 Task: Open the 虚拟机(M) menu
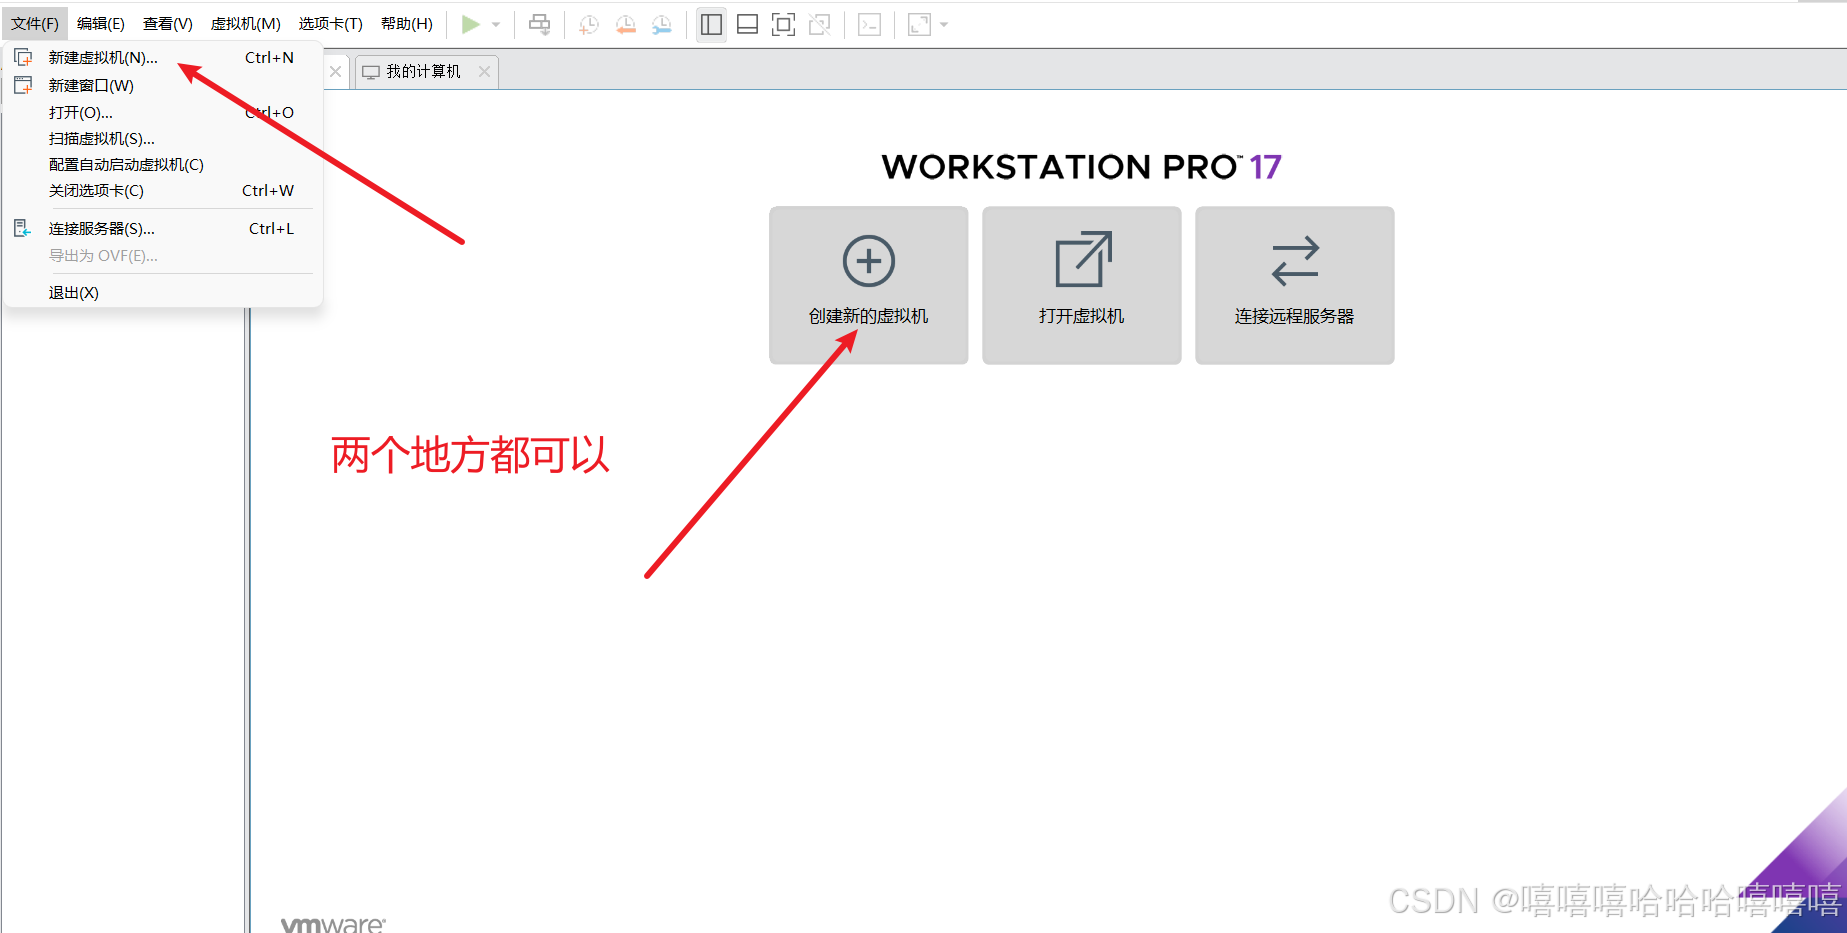[x=246, y=24]
